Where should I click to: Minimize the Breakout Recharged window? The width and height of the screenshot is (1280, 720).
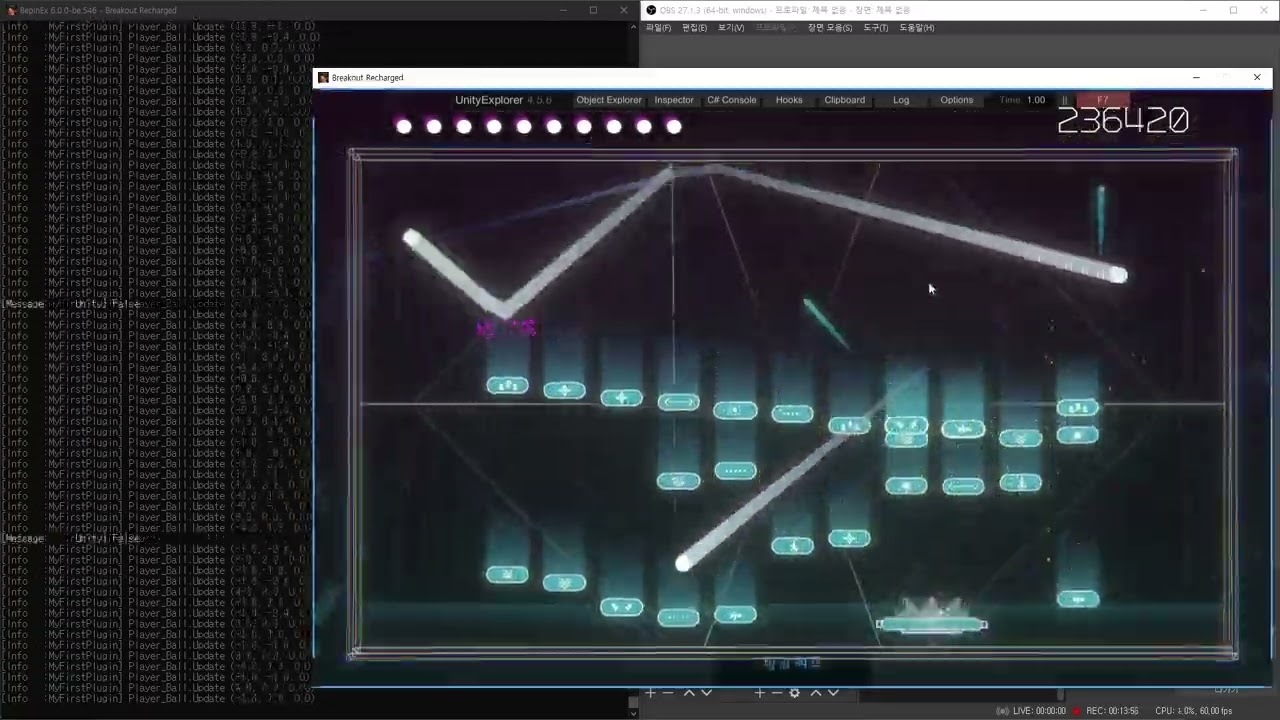pos(1196,78)
